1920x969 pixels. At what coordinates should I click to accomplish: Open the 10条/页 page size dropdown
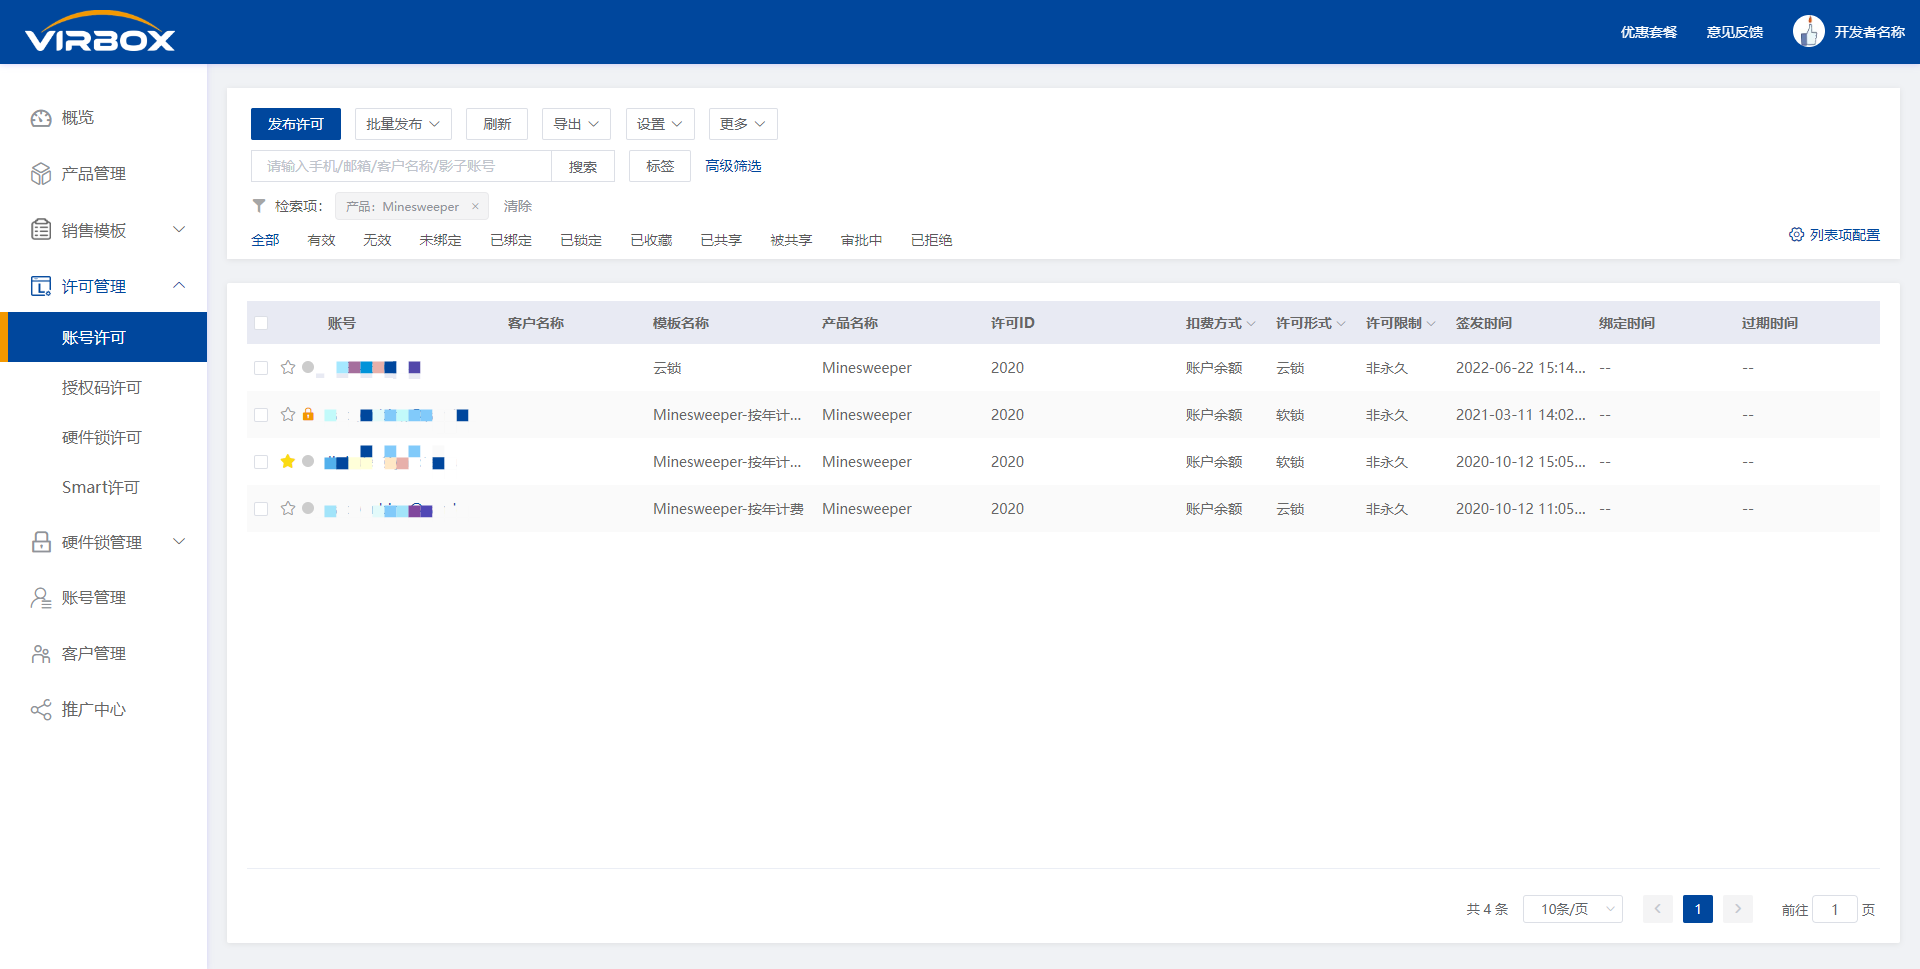click(x=1573, y=909)
